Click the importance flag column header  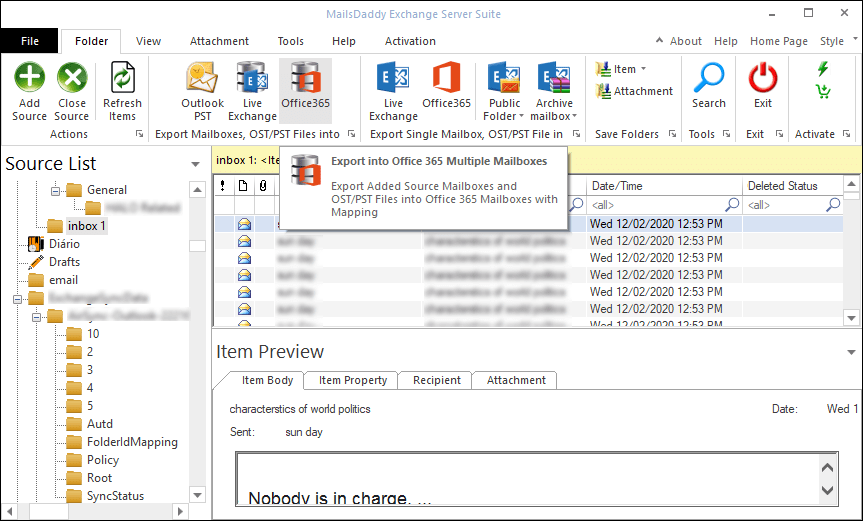(x=222, y=186)
